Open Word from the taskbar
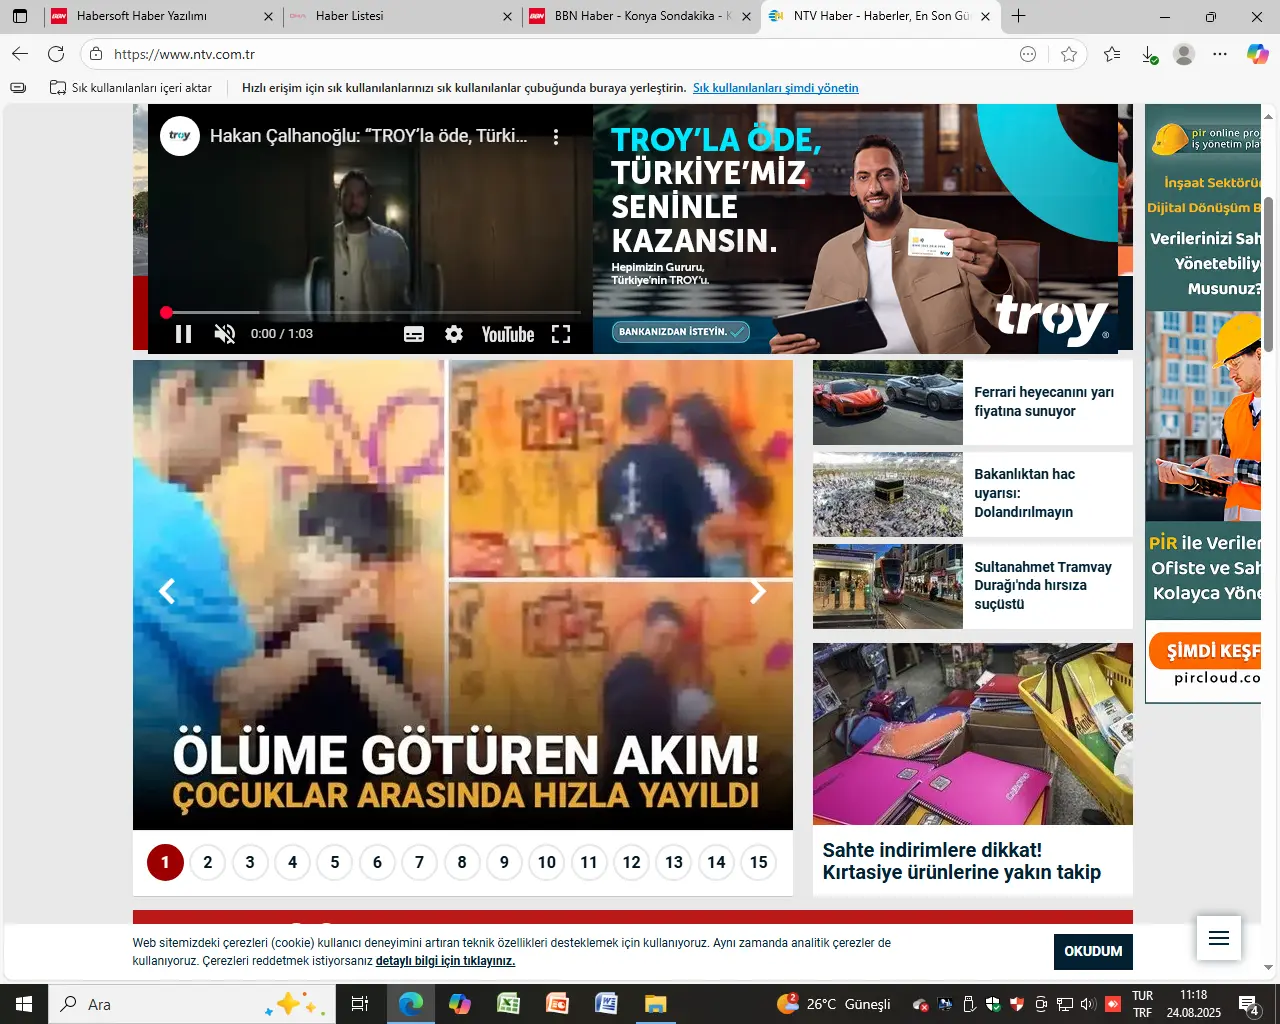Viewport: 1280px width, 1024px height. [606, 1004]
